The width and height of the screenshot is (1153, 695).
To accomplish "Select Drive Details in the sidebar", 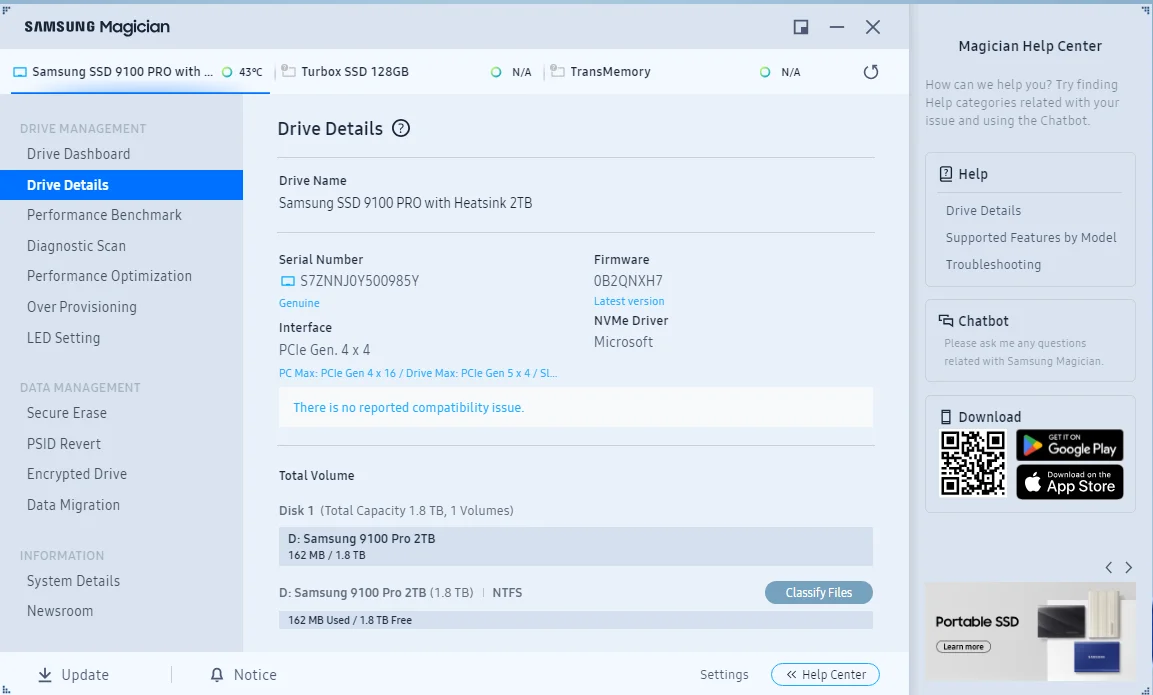I will coord(121,185).
